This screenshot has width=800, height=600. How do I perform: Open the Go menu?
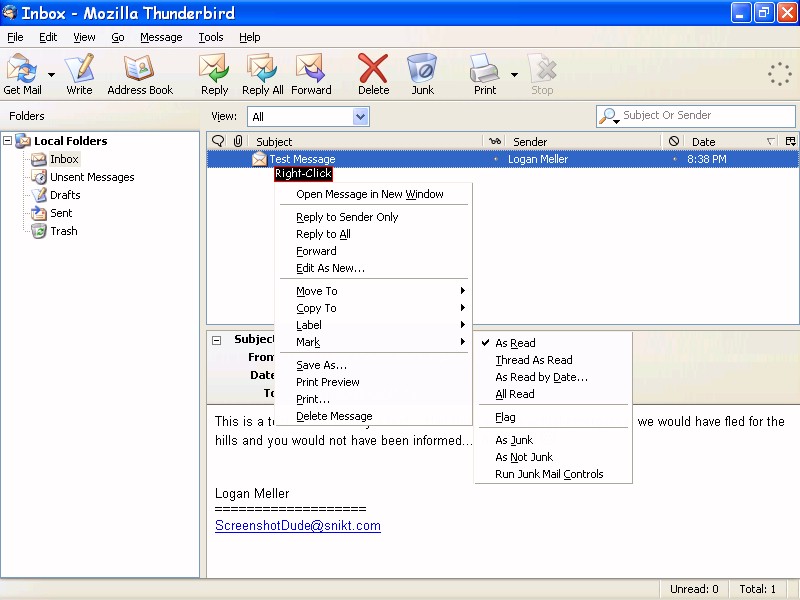coord(118,37)
